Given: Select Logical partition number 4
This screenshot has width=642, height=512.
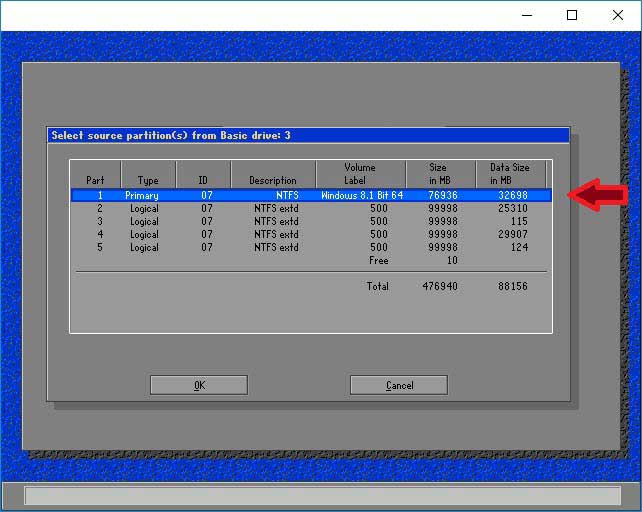Looking at the screenshot, I should coord(310,234).
